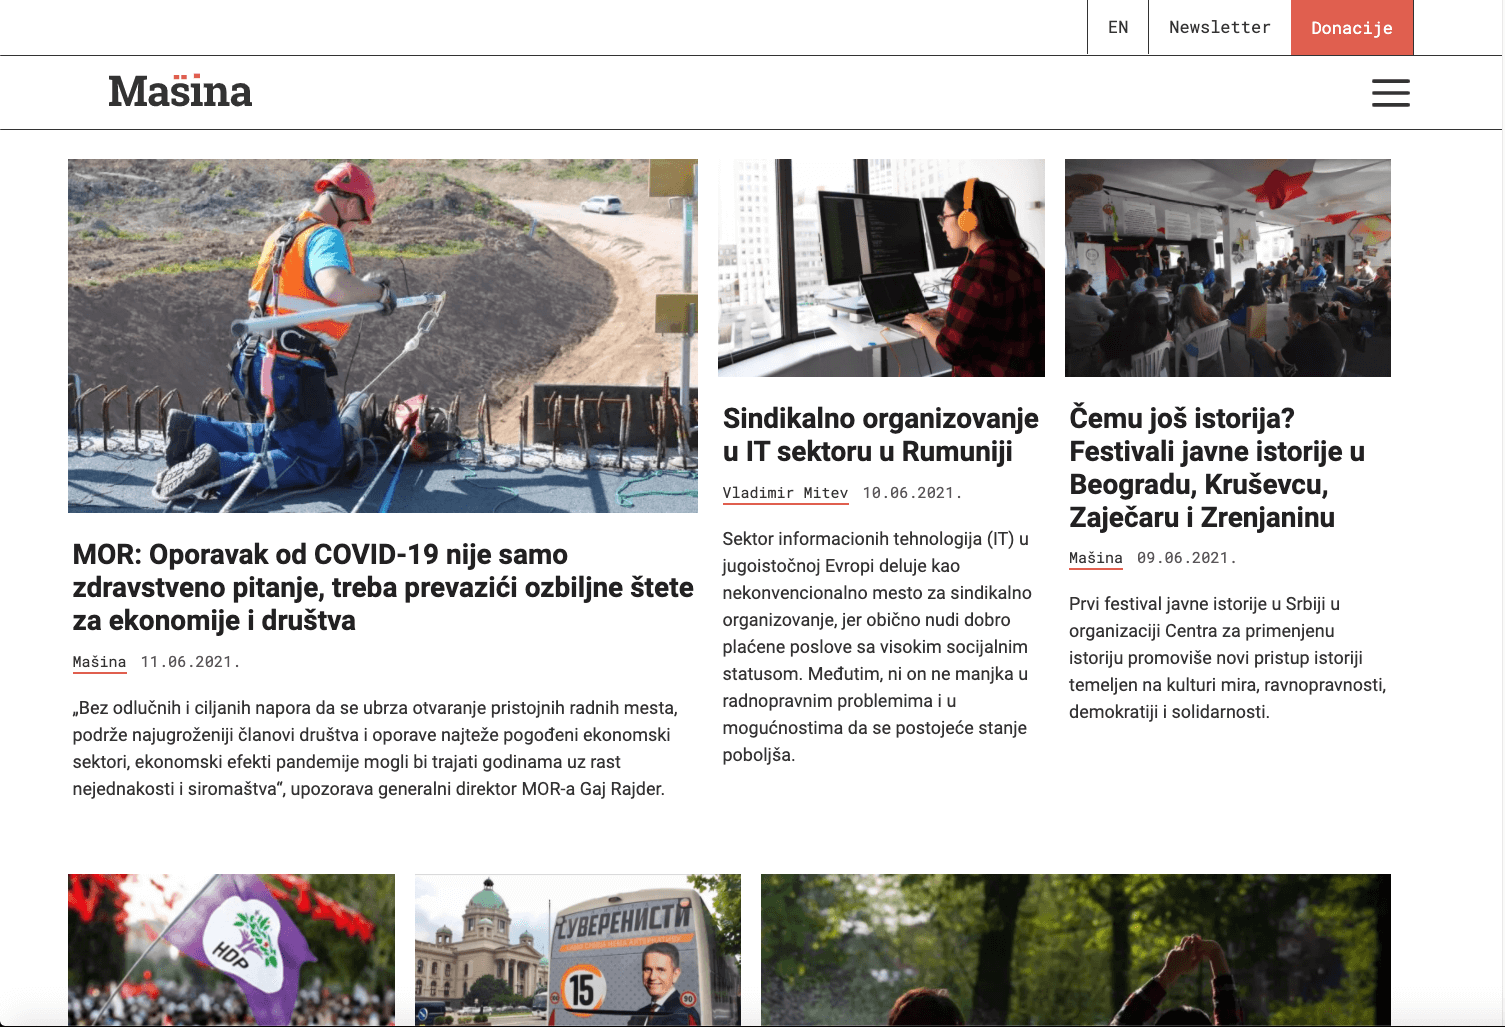1505x1027 pixels.
Task: Click Mašina author link under MOR article
Action: pos(99,662)
